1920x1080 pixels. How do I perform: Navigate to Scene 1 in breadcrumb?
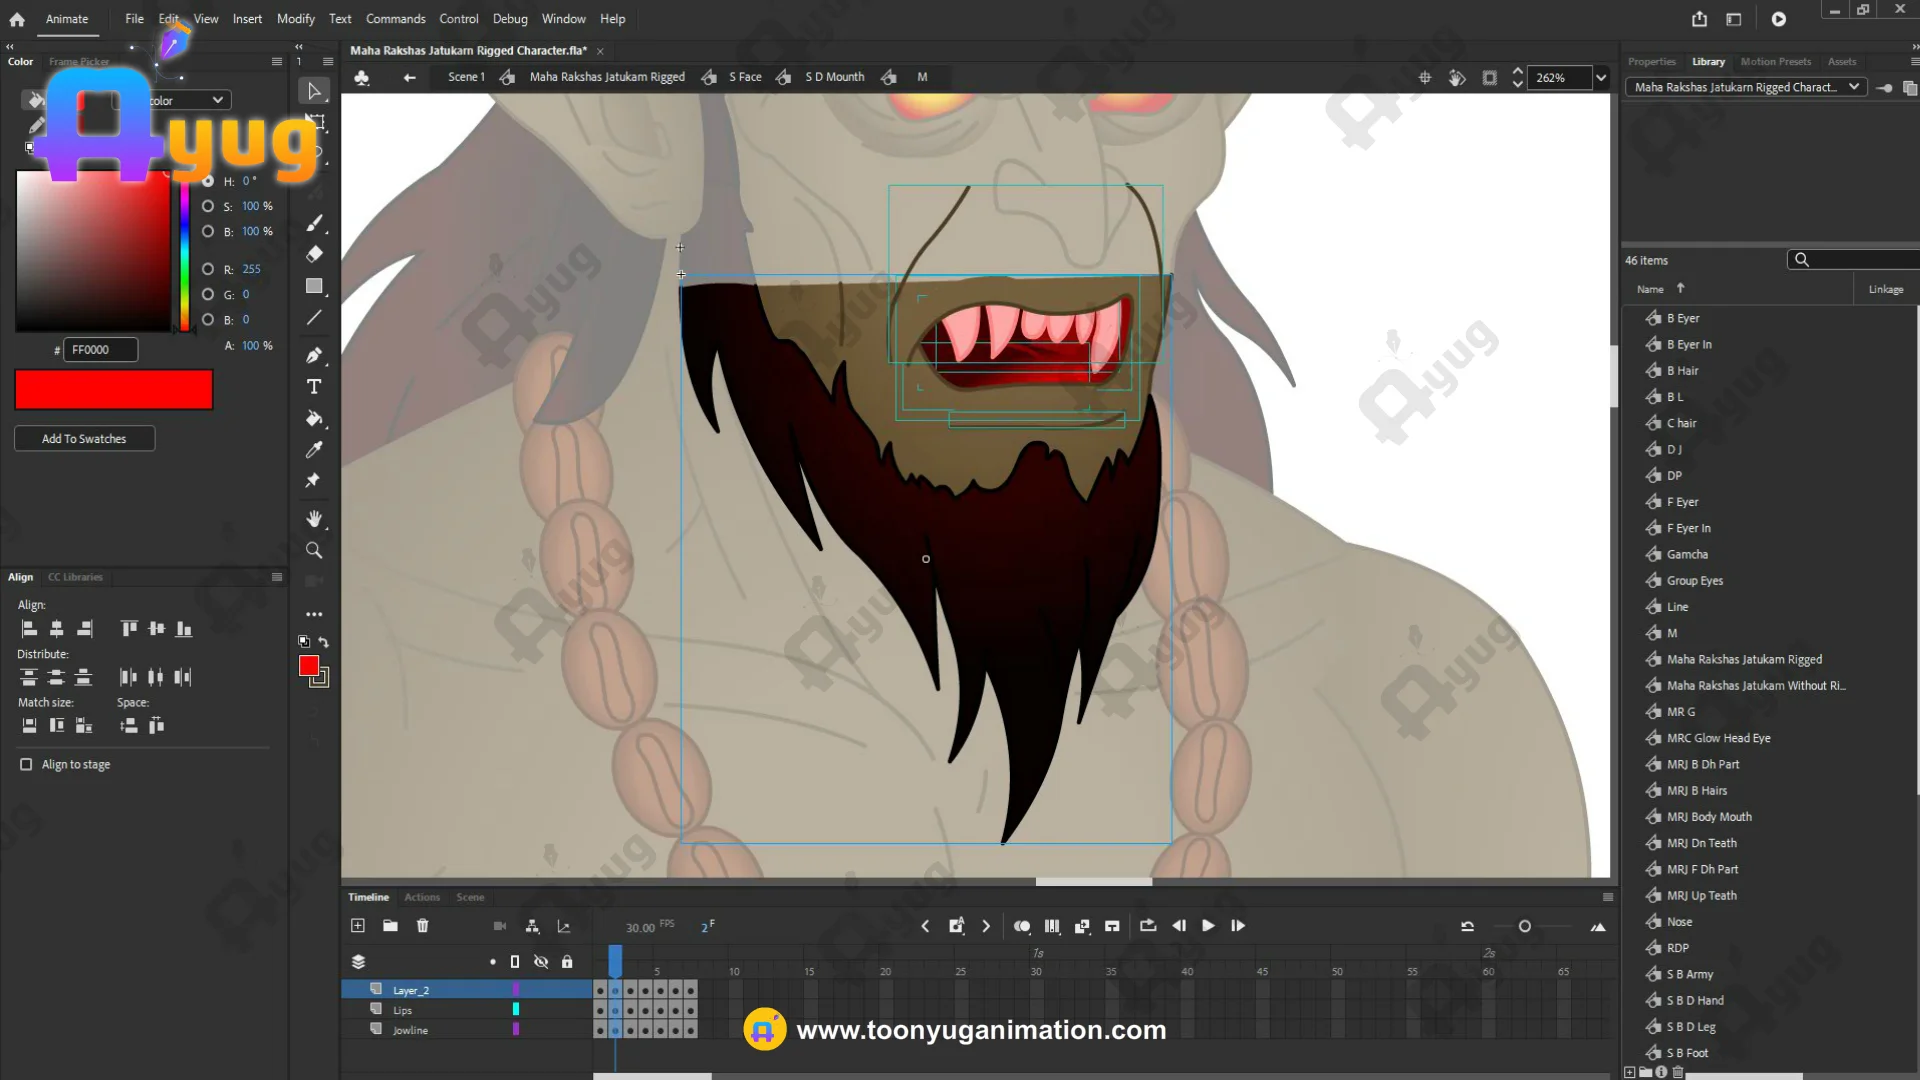coord(466,77)
